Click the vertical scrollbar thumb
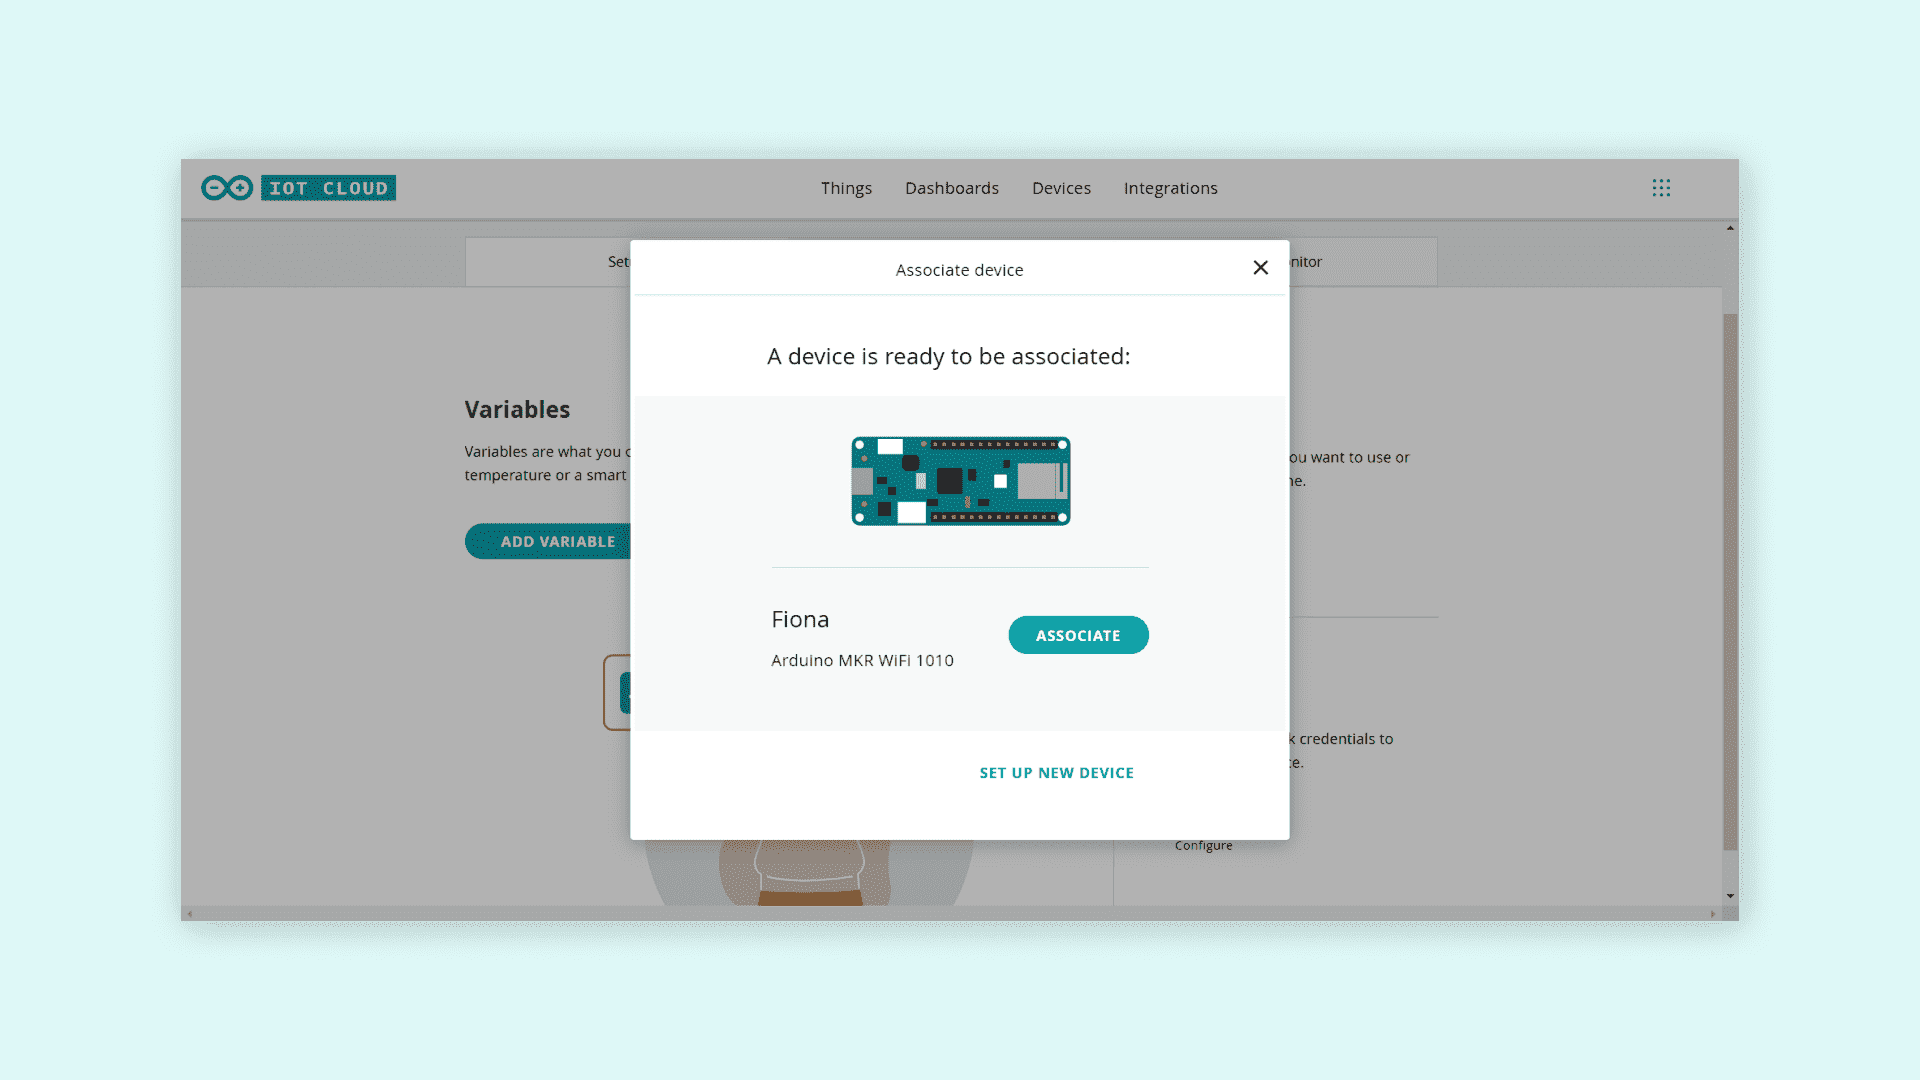The height and width of the screenshot is (1080, 1920). (x=1730, y=580)
